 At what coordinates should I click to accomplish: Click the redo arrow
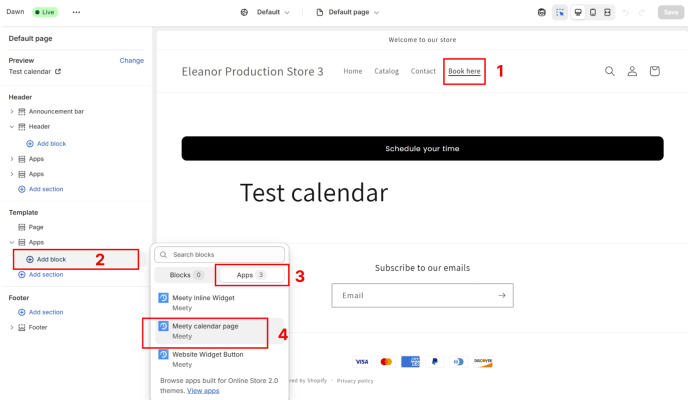642,12
